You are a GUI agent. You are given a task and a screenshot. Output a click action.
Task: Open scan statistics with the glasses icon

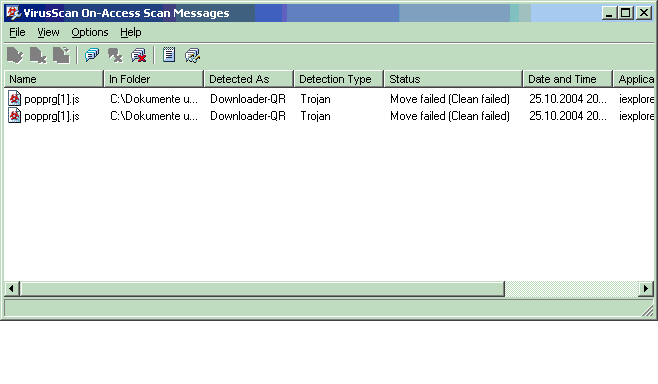pyautogui.click(x=193, y=55)
